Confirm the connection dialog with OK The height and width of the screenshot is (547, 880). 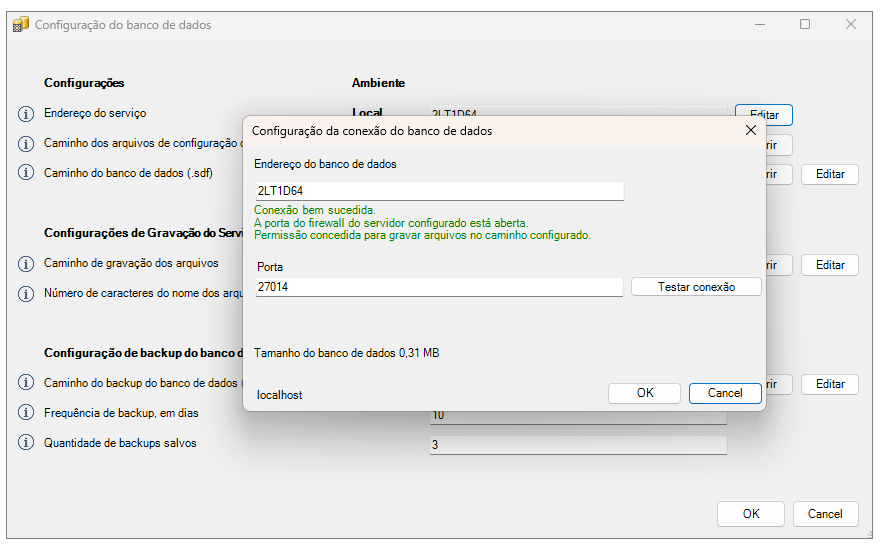point(644,393)
